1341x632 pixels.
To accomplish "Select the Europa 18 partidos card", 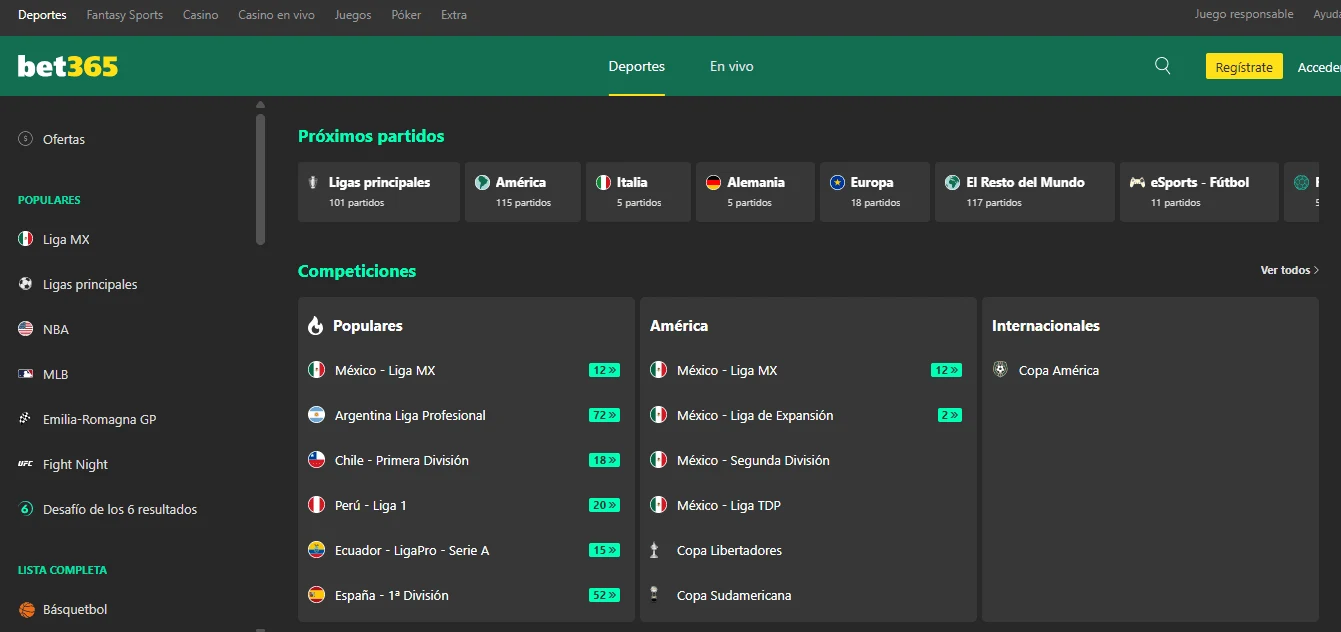I will point(875,192).
